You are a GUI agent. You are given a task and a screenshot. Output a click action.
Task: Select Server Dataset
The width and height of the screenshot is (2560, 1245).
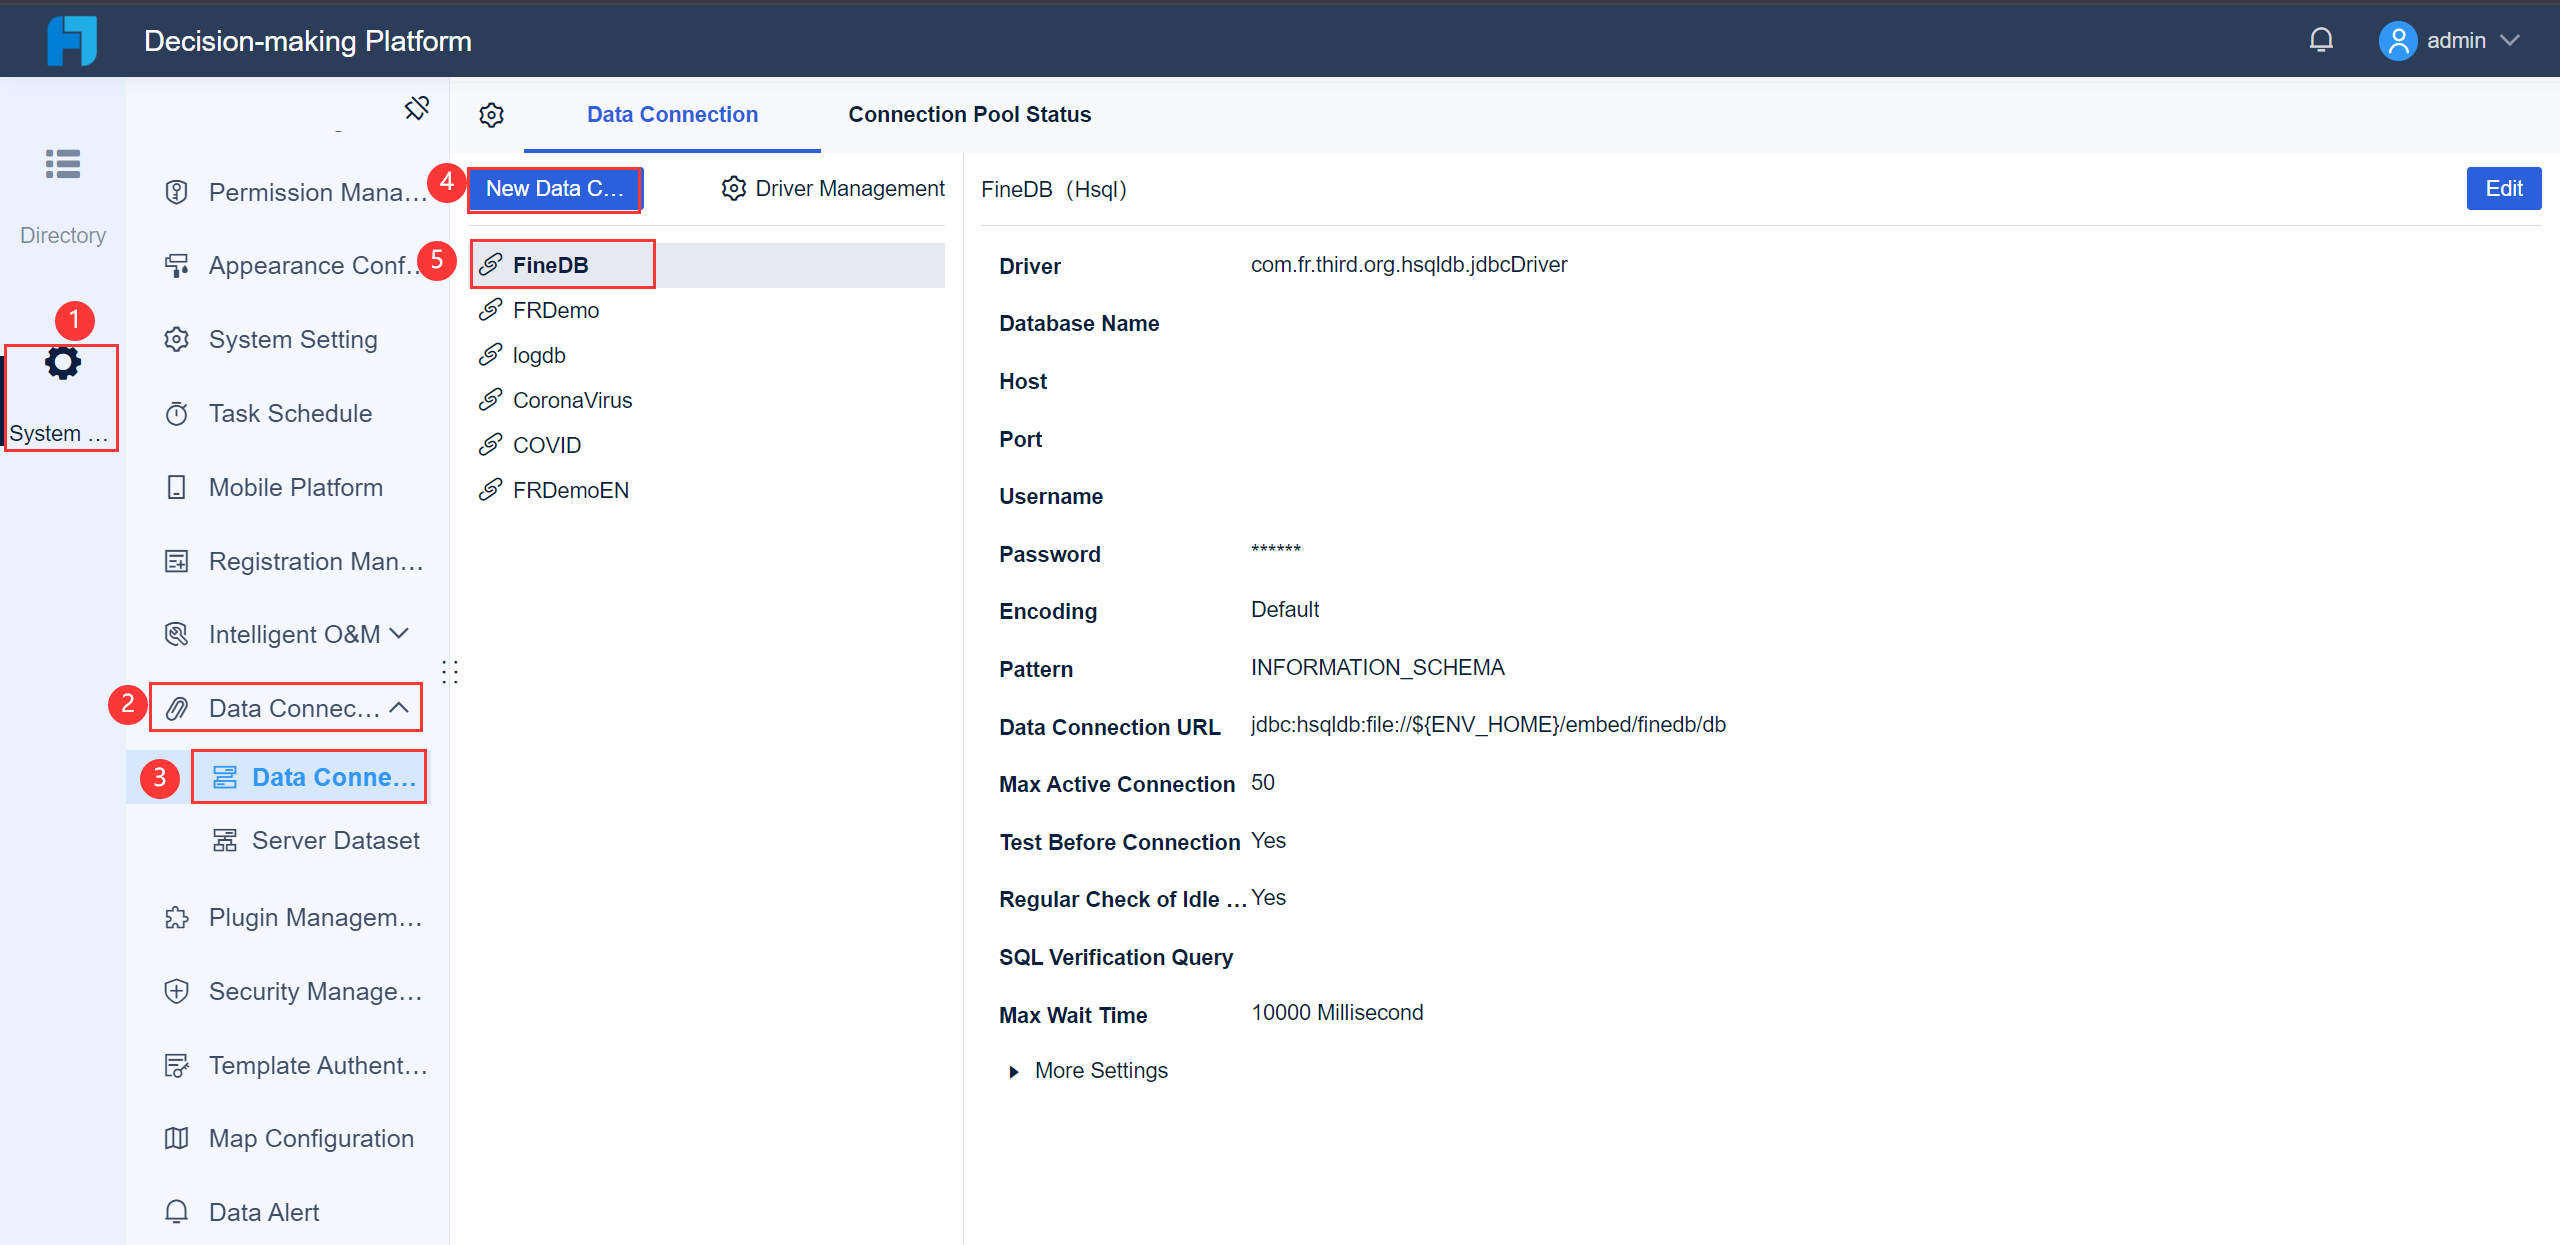tap(336, 840)
